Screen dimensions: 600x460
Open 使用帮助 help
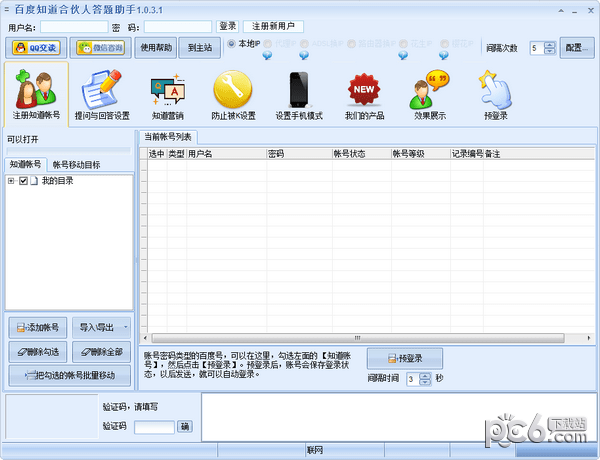point(156,48)
